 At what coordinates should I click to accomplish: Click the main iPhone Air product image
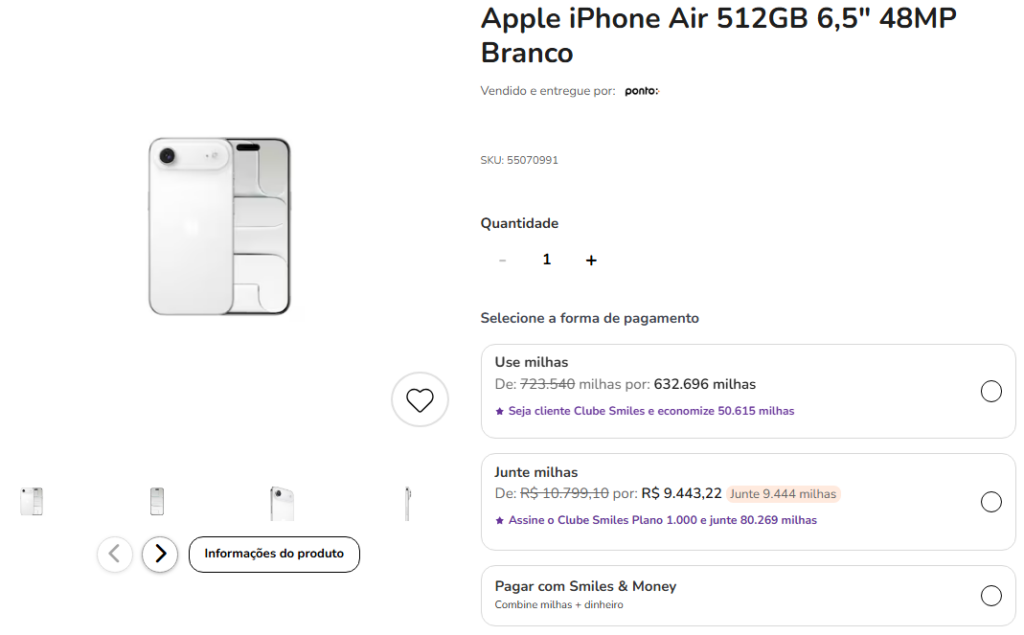coord(220,226)
